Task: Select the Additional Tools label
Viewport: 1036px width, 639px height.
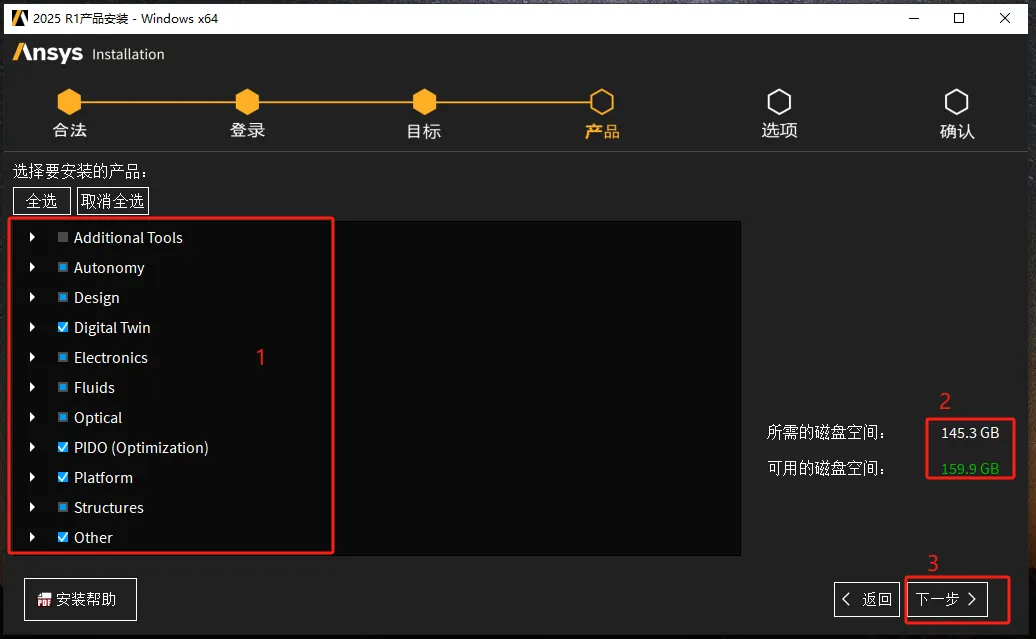Action: point(128,237)
